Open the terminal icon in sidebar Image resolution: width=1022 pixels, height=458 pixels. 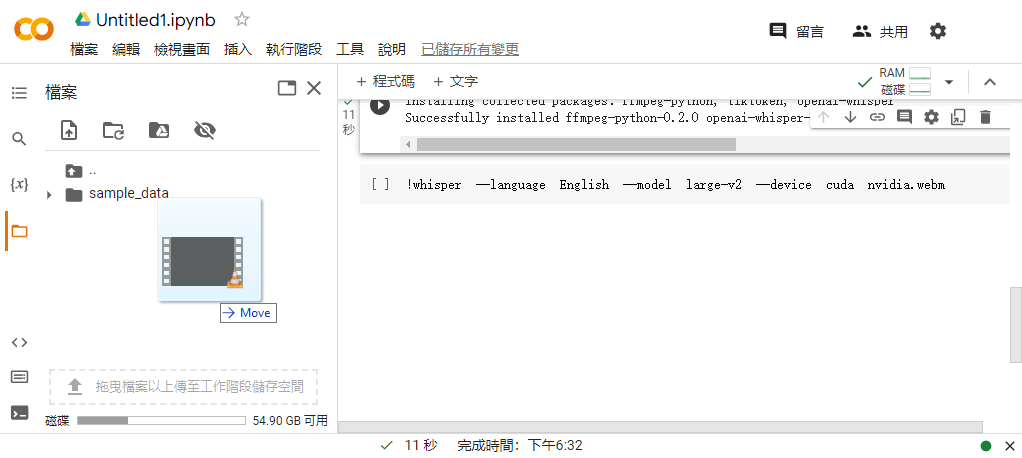click(19, 412)
